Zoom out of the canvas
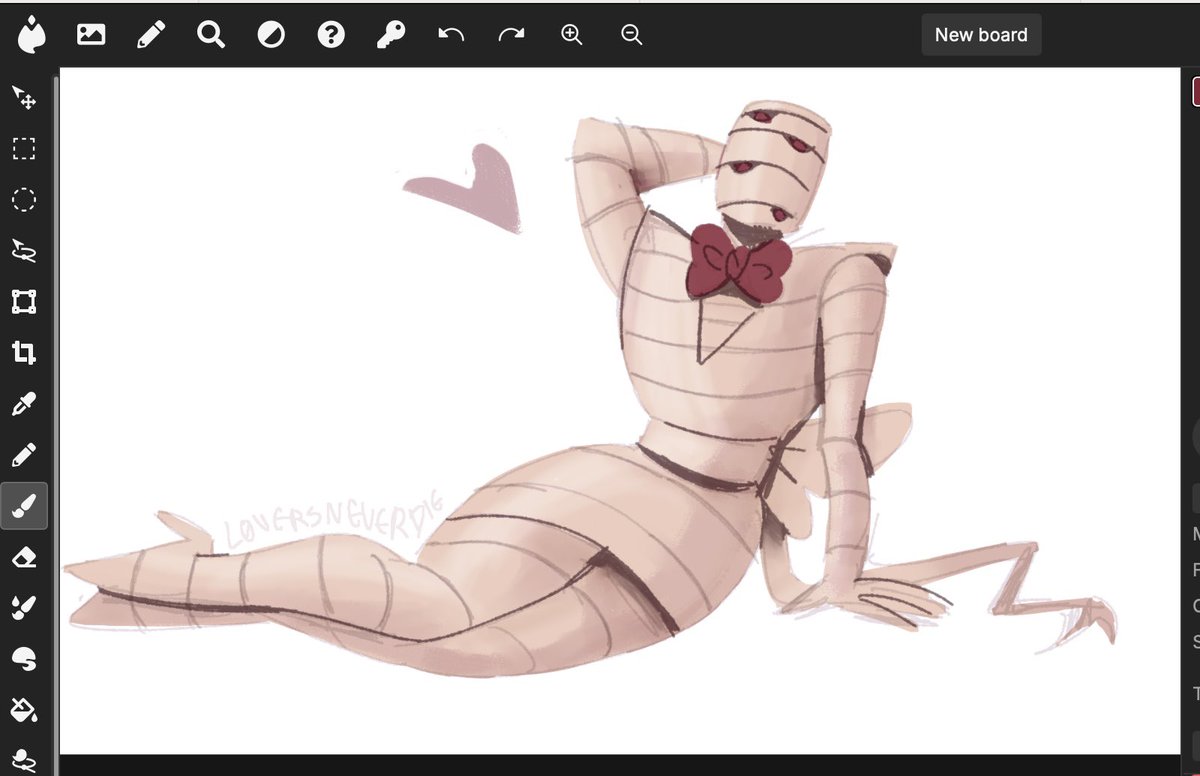The width and height of the screenshot is (1200, 776). point(631,35)
